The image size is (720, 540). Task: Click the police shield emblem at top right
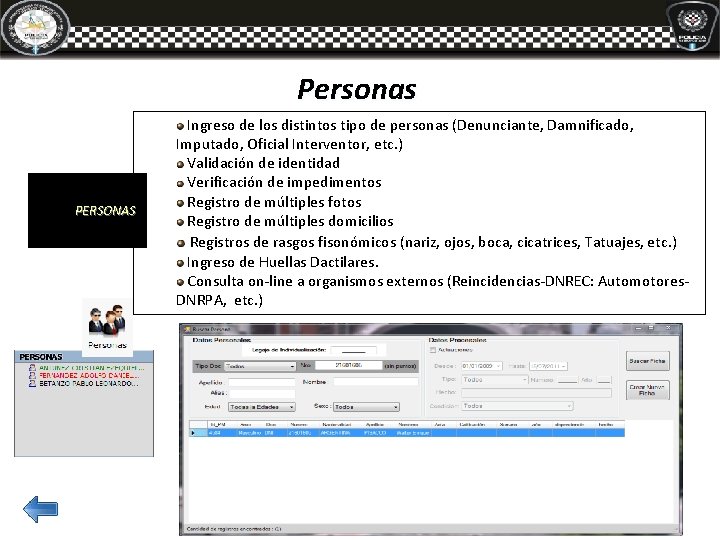pos(692,25)
